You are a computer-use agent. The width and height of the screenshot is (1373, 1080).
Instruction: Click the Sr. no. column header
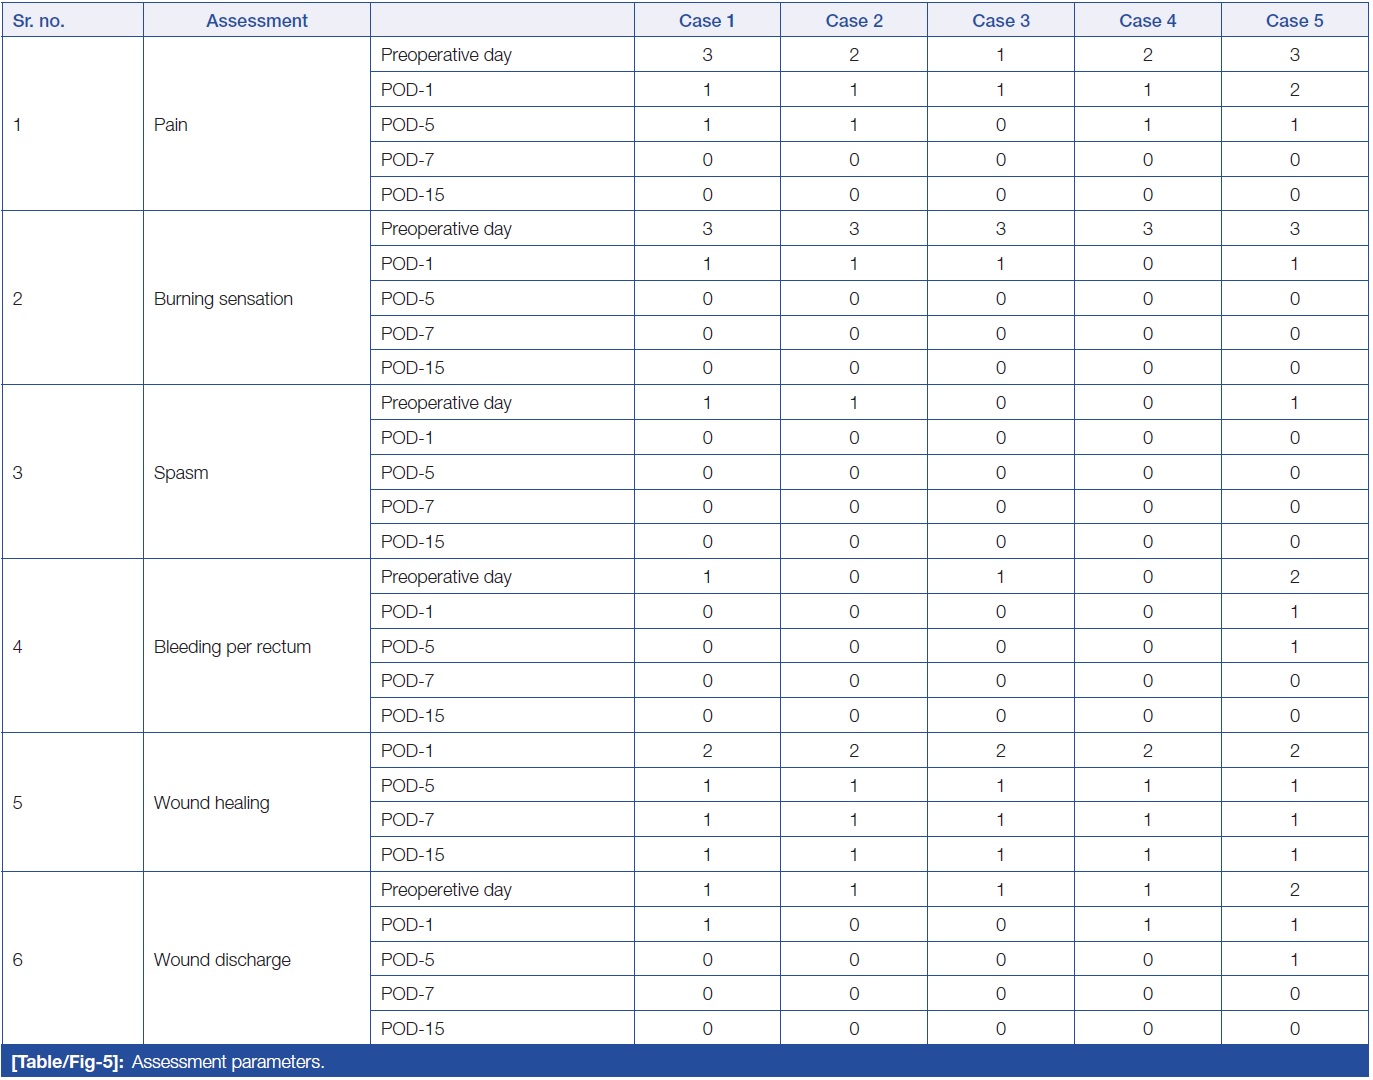pyautogui.click(x=39, y=21)
